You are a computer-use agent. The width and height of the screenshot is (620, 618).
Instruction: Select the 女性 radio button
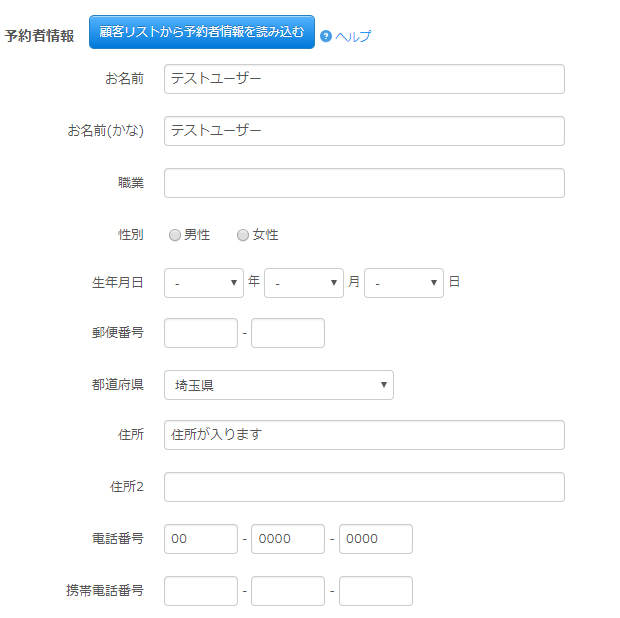[x=243, y=235]
